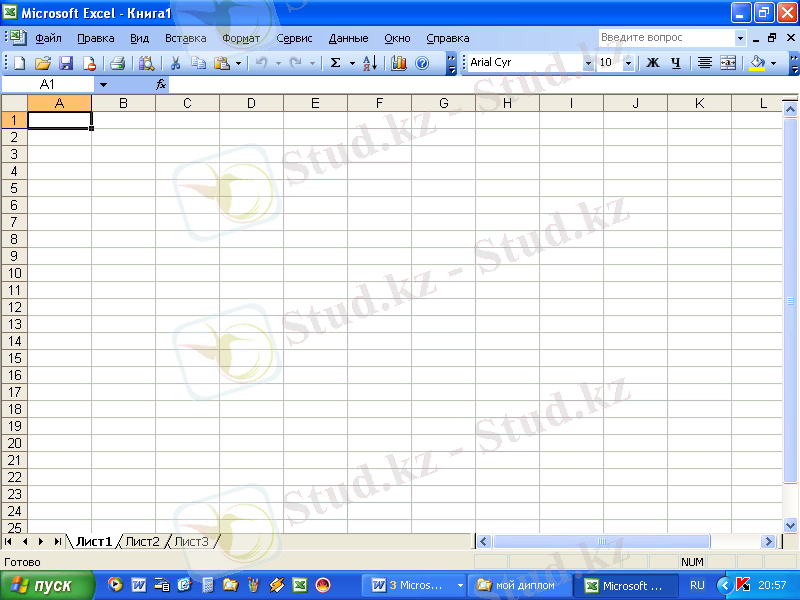Screen dimensions: 800x600
Task: Click the vertical scrollbar down arrow
Action: pyautogui.click(x=790, y=525)
